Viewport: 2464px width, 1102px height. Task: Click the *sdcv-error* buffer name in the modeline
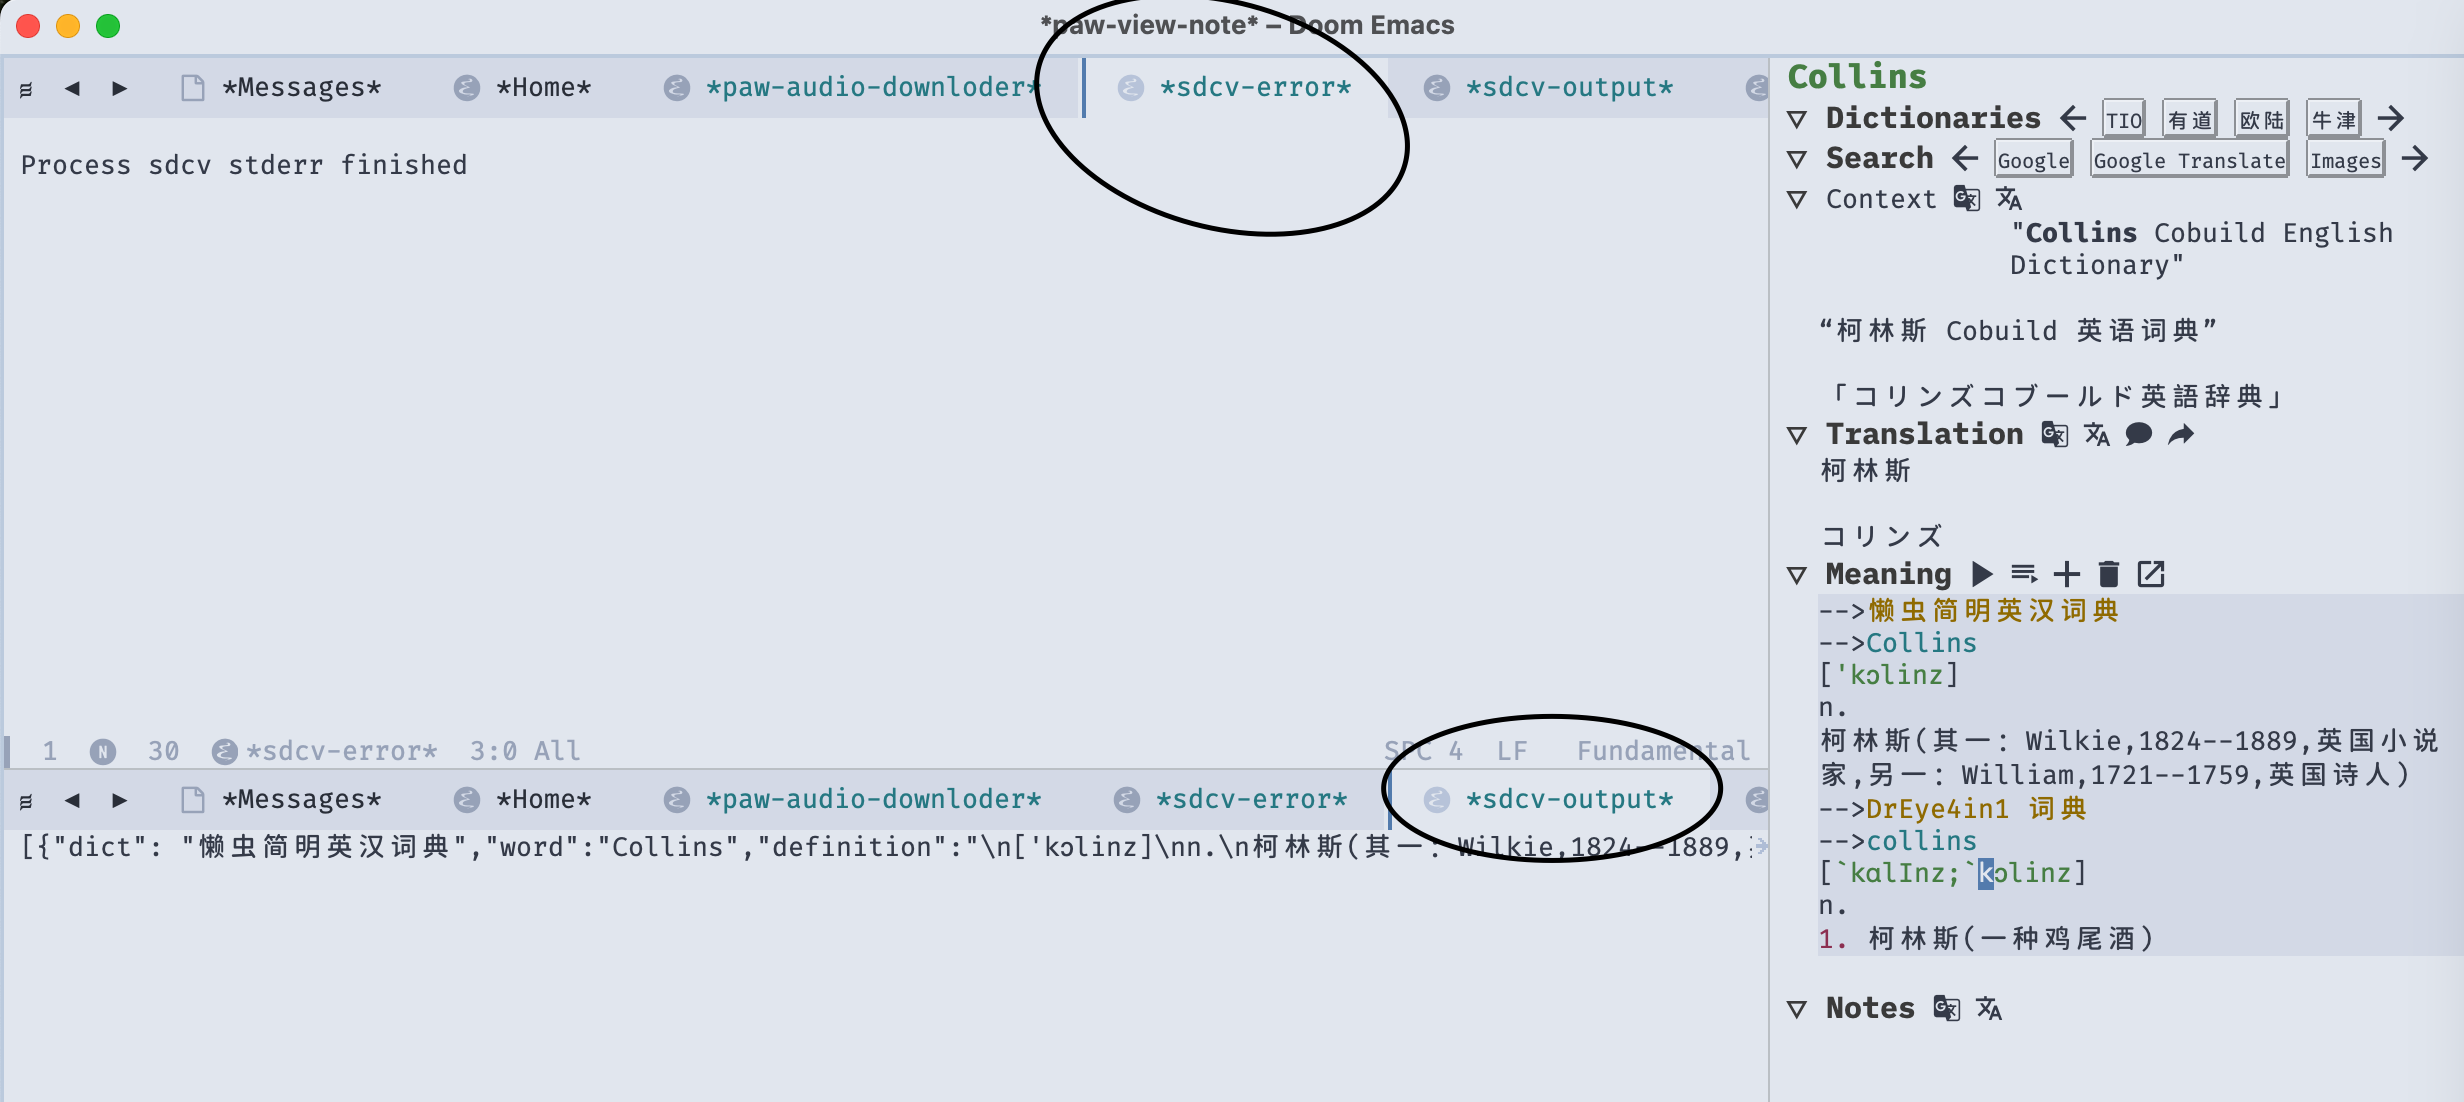341,751
